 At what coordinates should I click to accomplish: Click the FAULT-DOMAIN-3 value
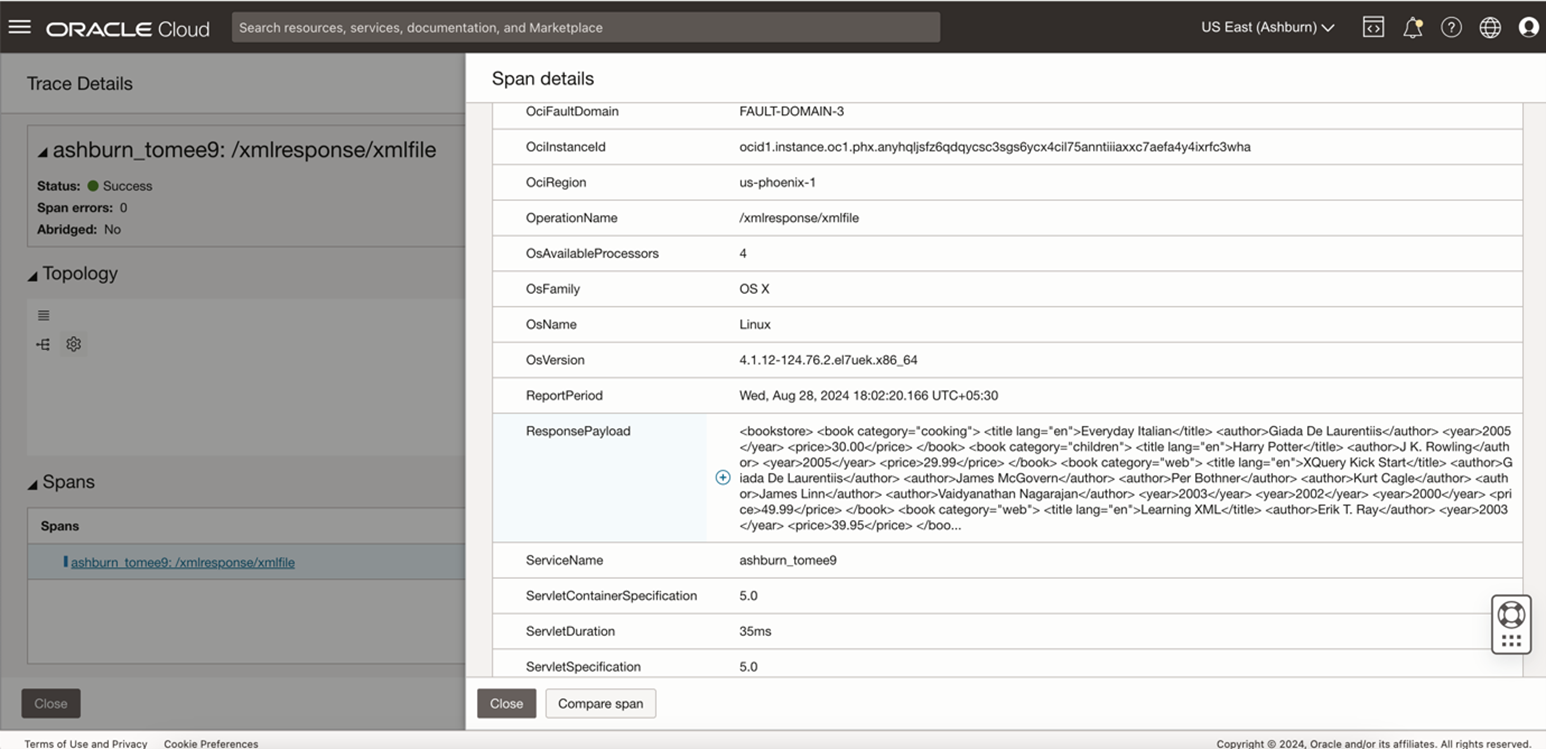pos(792,111)
